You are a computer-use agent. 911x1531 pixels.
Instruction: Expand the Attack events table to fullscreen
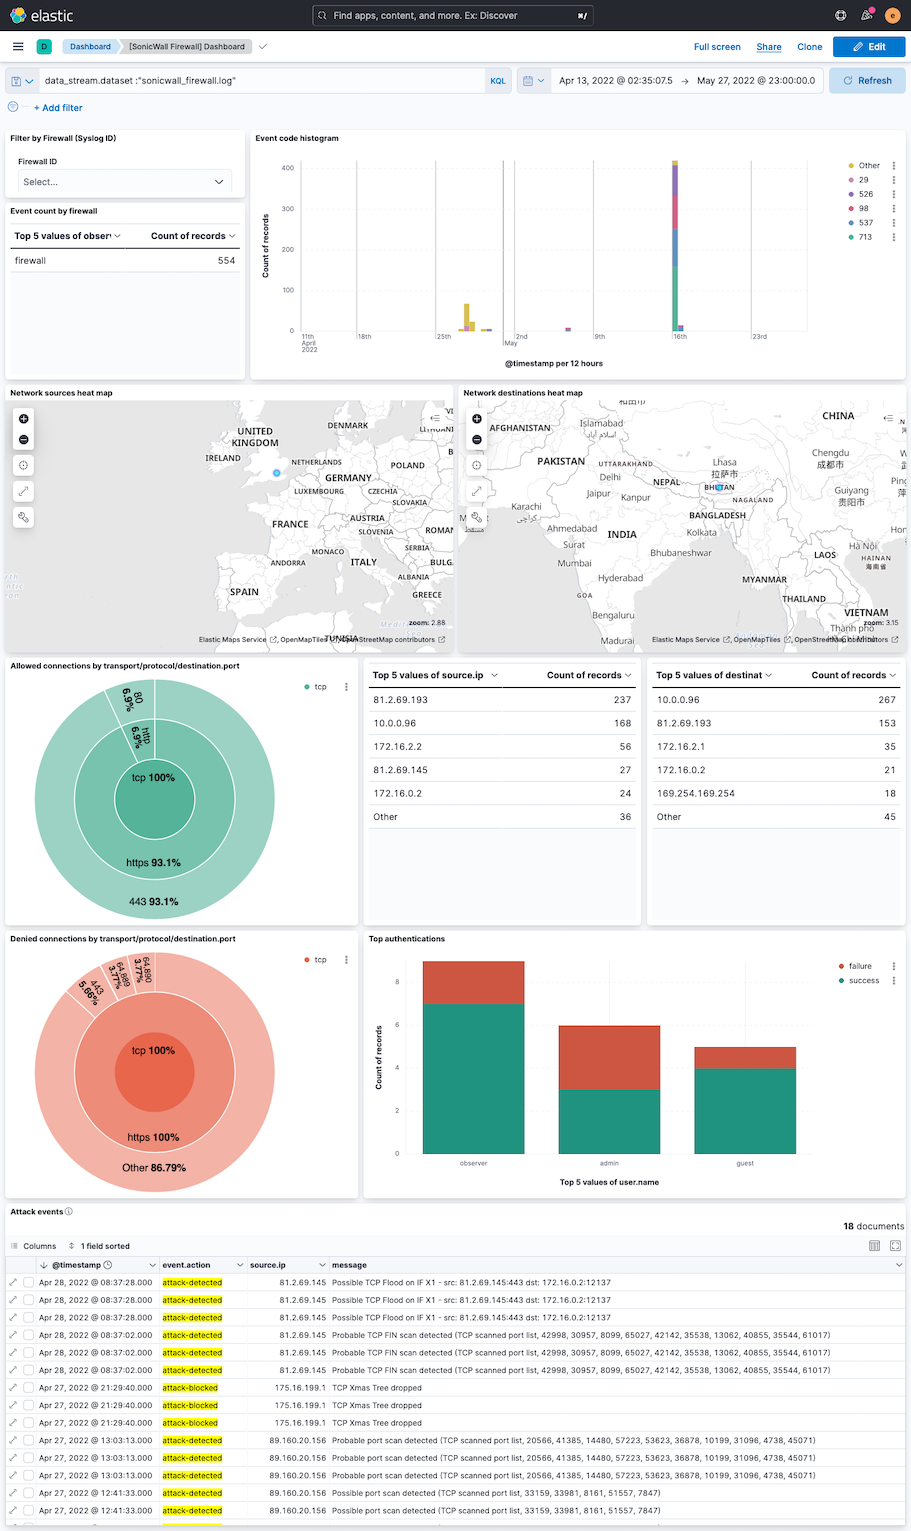tap(896, 1245)
